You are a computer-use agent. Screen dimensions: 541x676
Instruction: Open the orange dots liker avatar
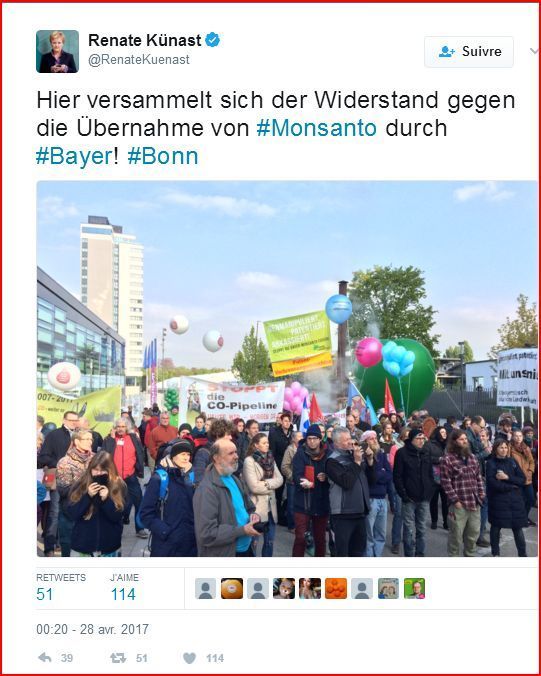(336, 588)
